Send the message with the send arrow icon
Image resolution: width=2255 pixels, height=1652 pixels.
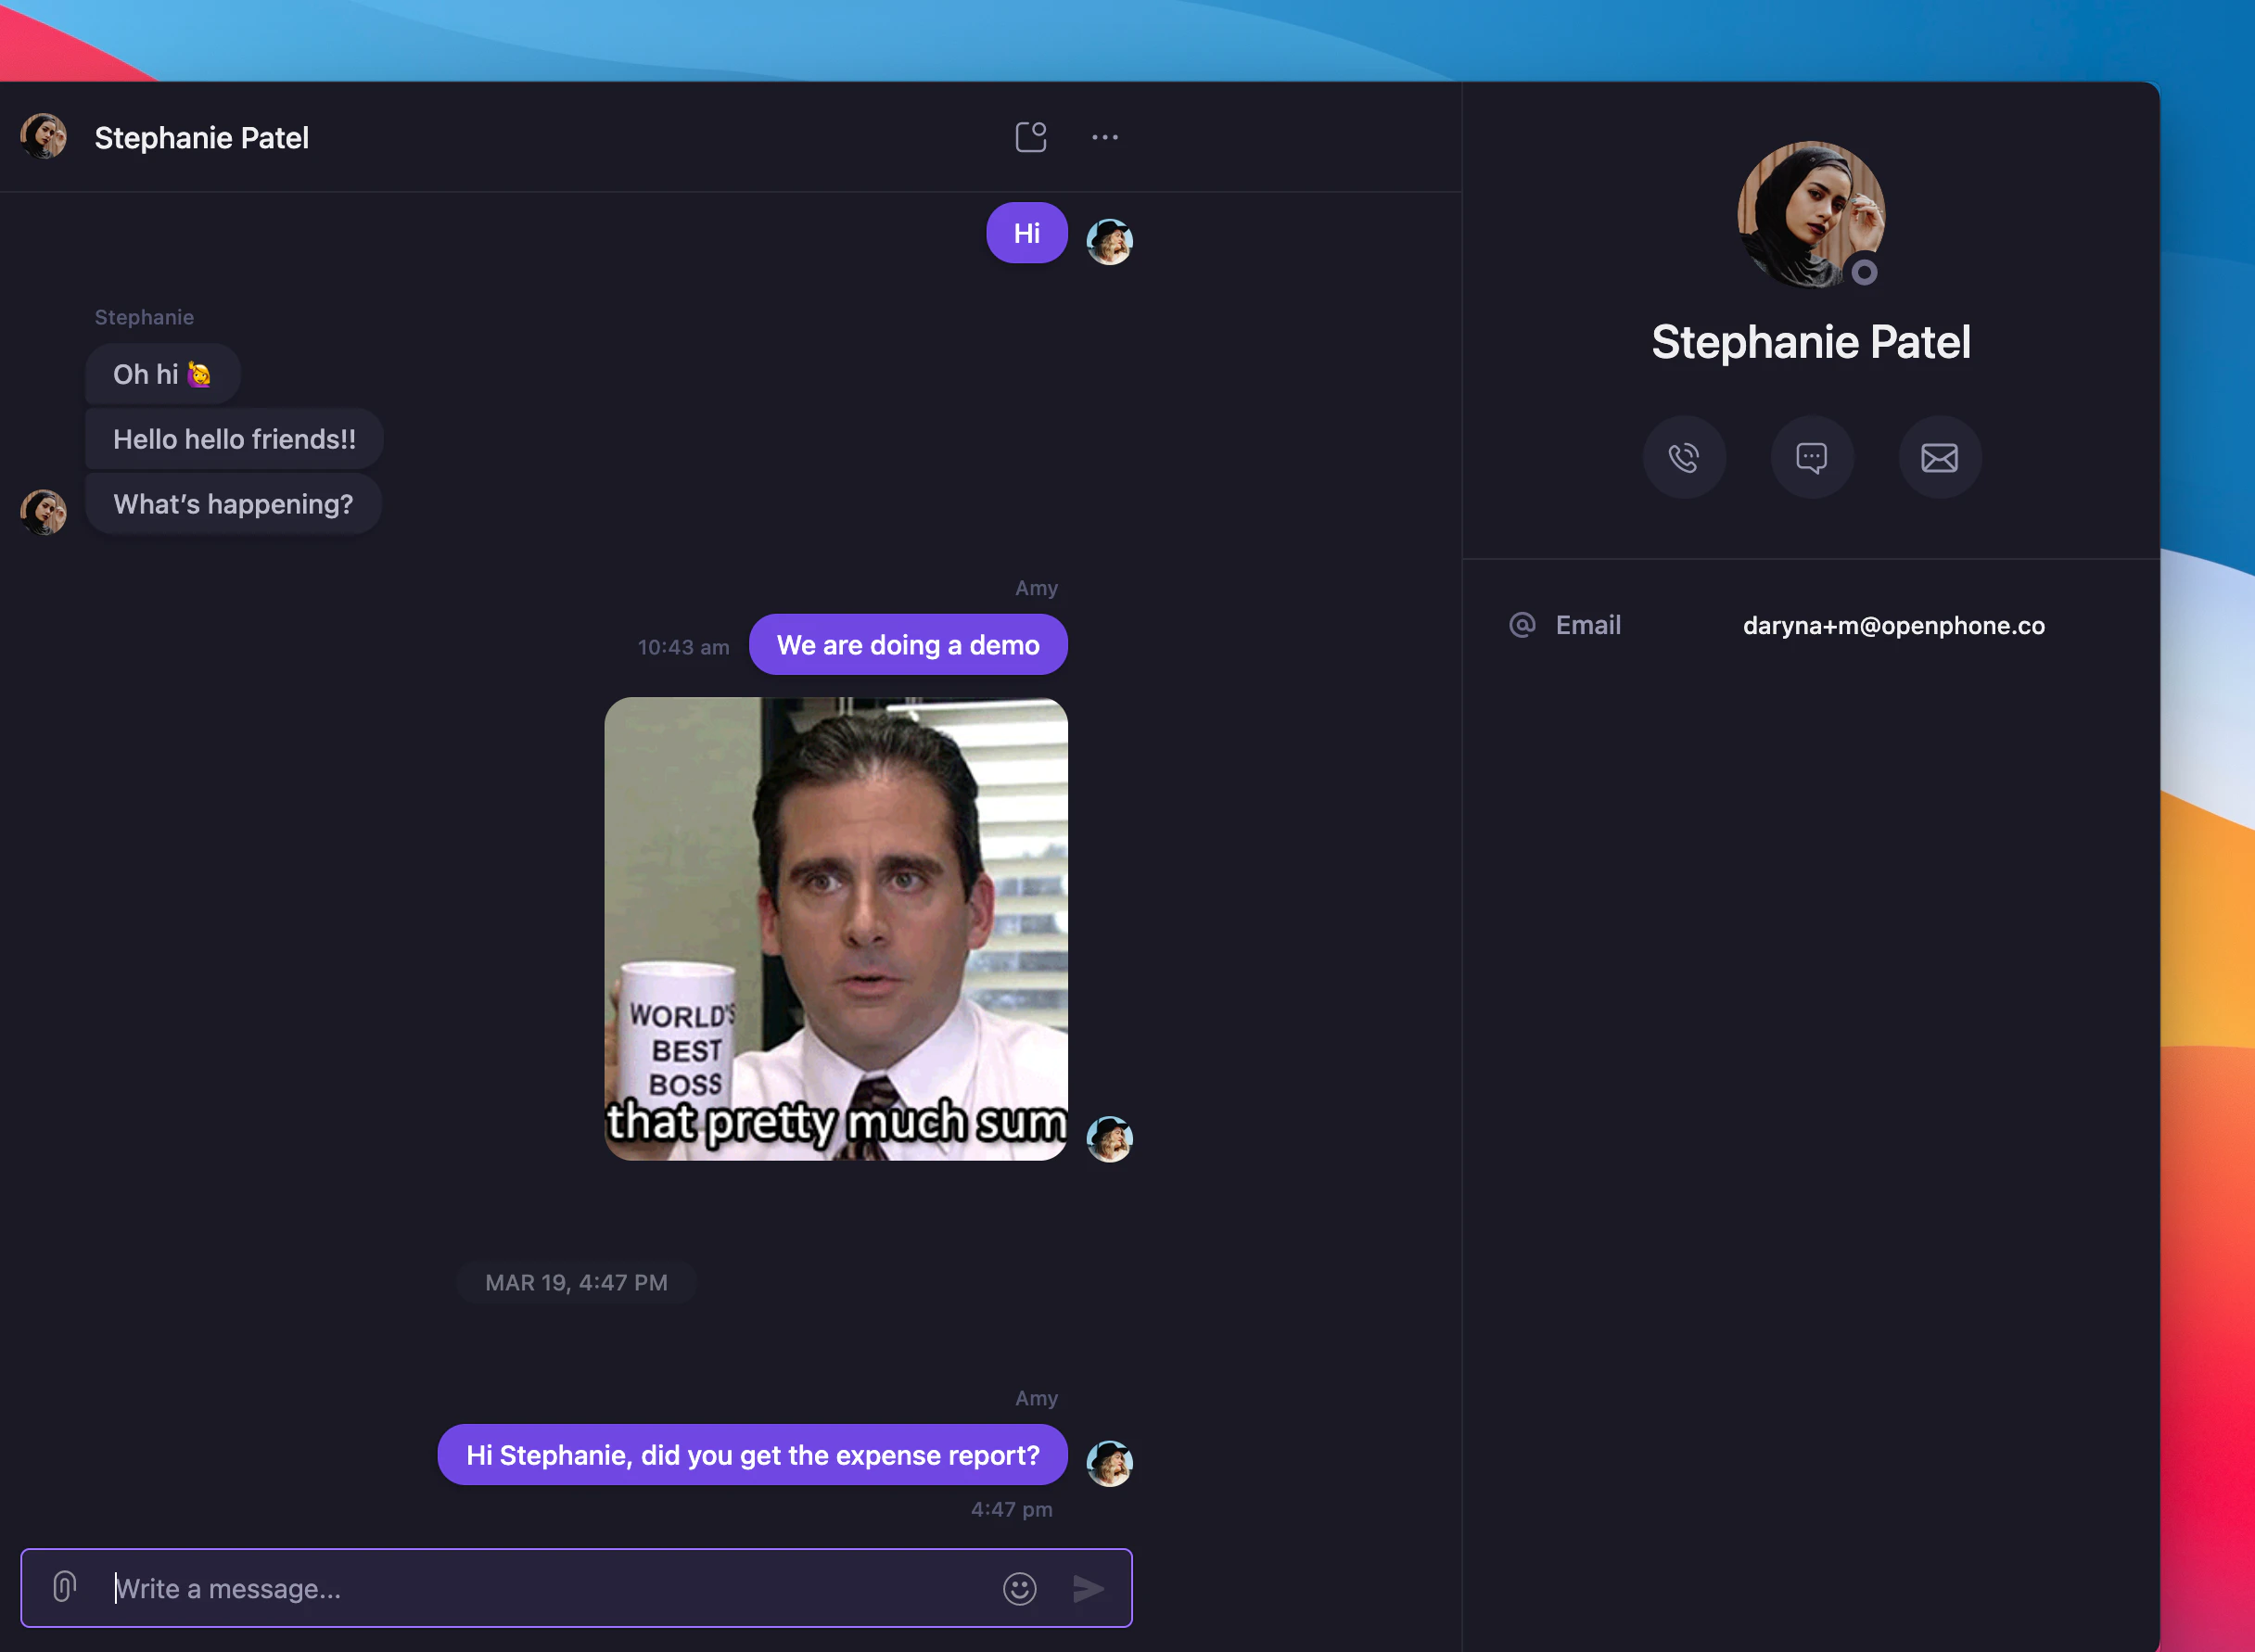[1089, 1588]
